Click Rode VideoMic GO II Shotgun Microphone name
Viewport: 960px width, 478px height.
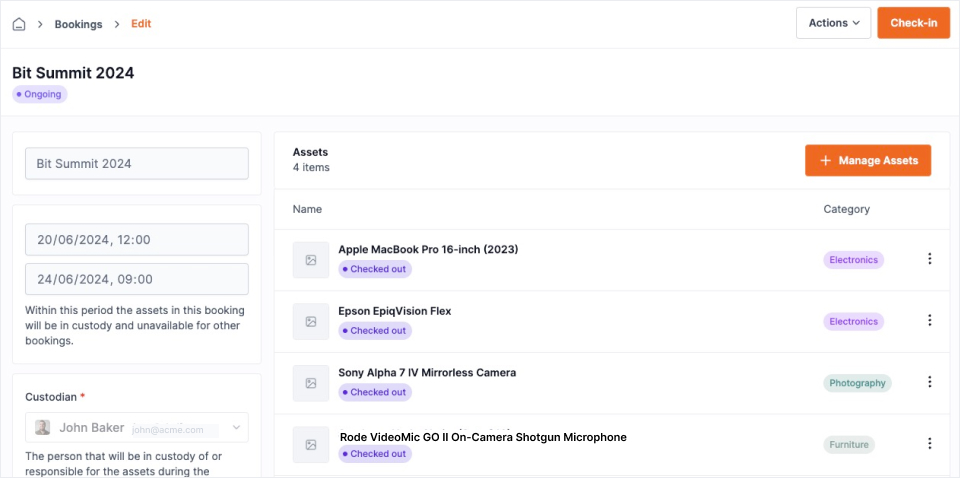point(483,437)
